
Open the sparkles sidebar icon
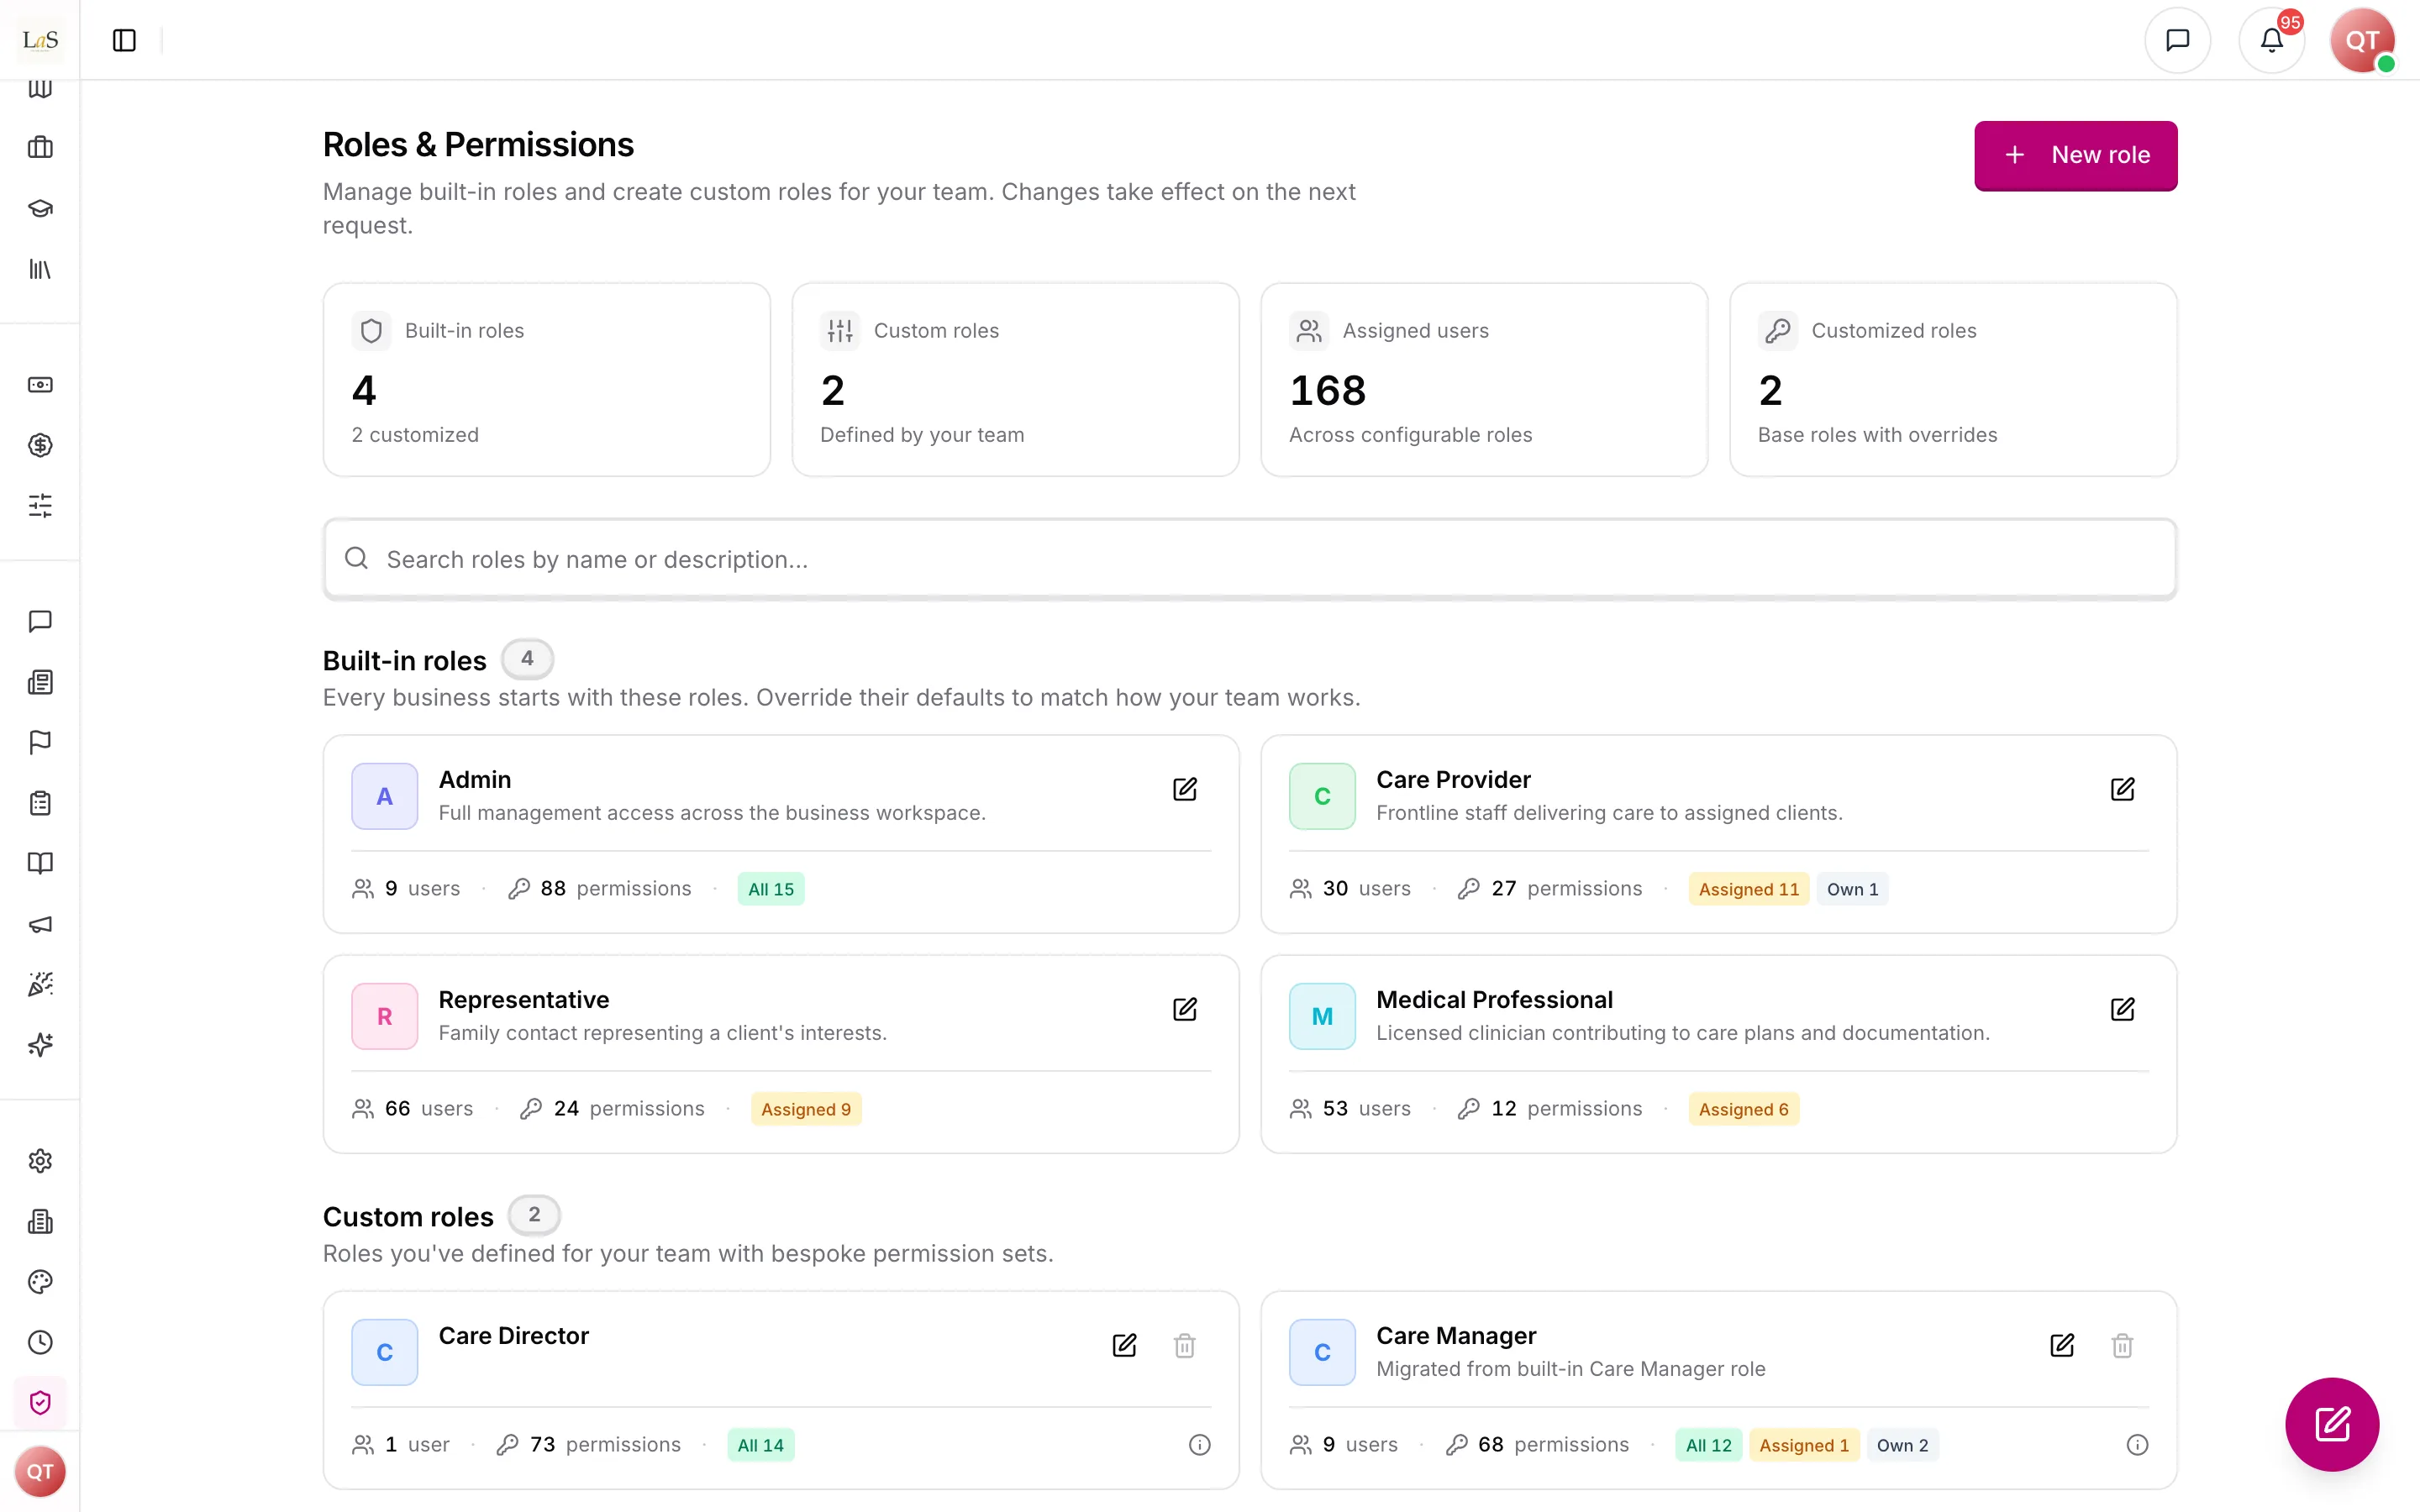(40, 1045)
